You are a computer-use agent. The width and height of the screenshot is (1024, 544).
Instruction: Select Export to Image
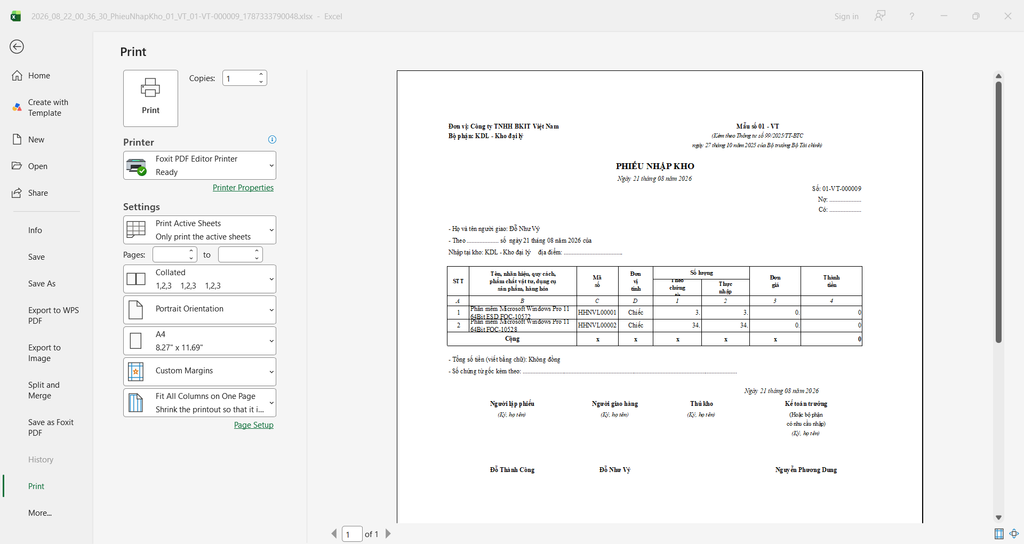44,353
